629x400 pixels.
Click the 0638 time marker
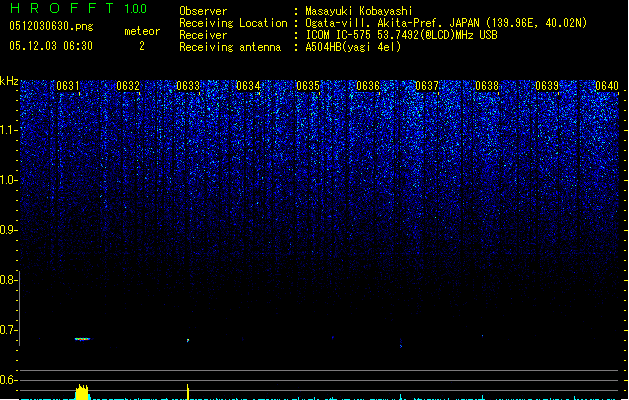click(x=487, y=86)
